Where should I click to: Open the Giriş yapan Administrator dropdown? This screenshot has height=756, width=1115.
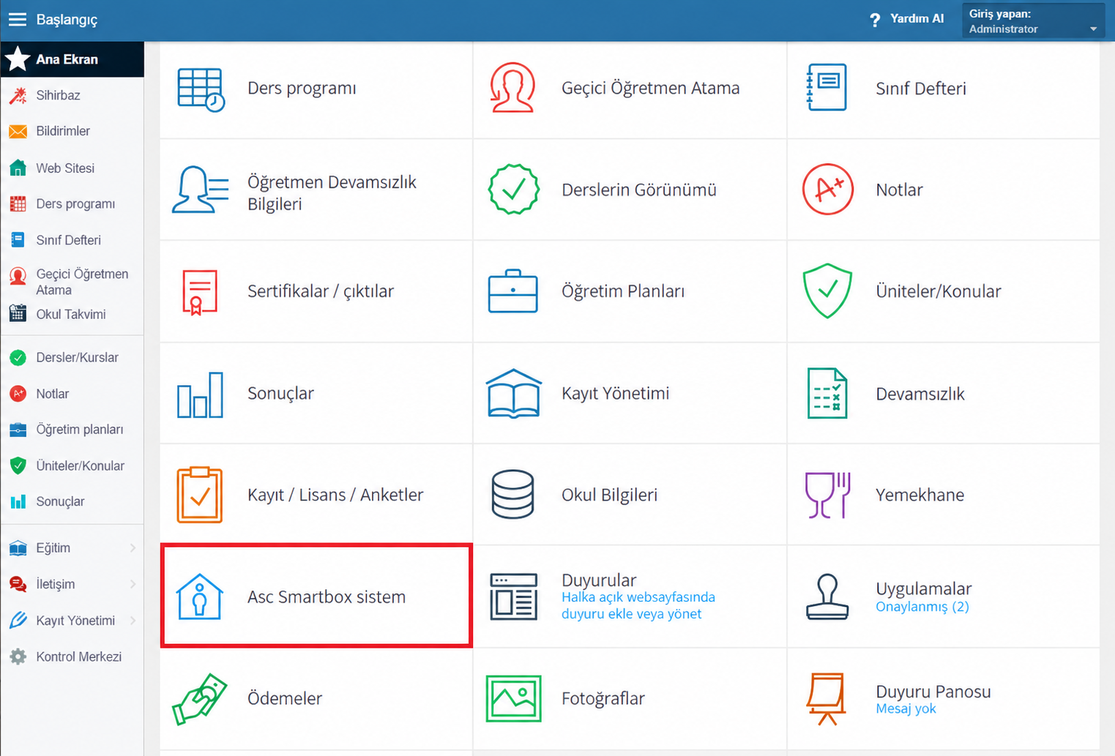(x=1033, y=21)
